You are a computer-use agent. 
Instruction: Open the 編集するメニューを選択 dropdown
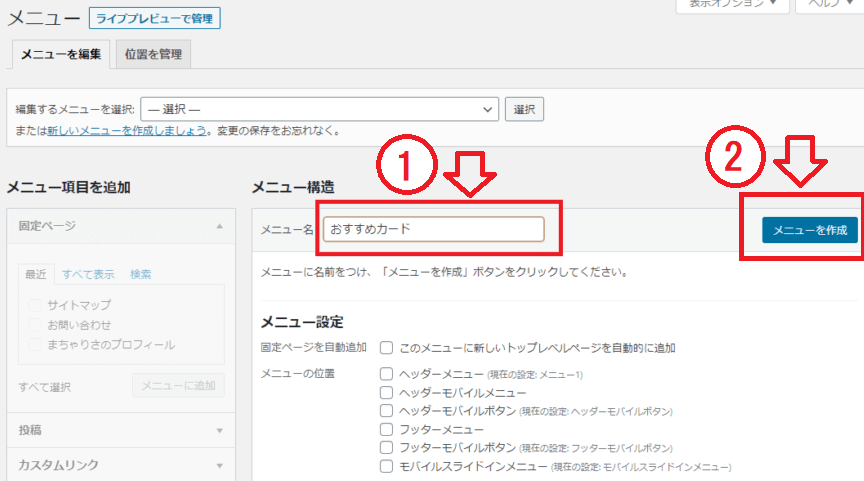[x=319, y=109]
